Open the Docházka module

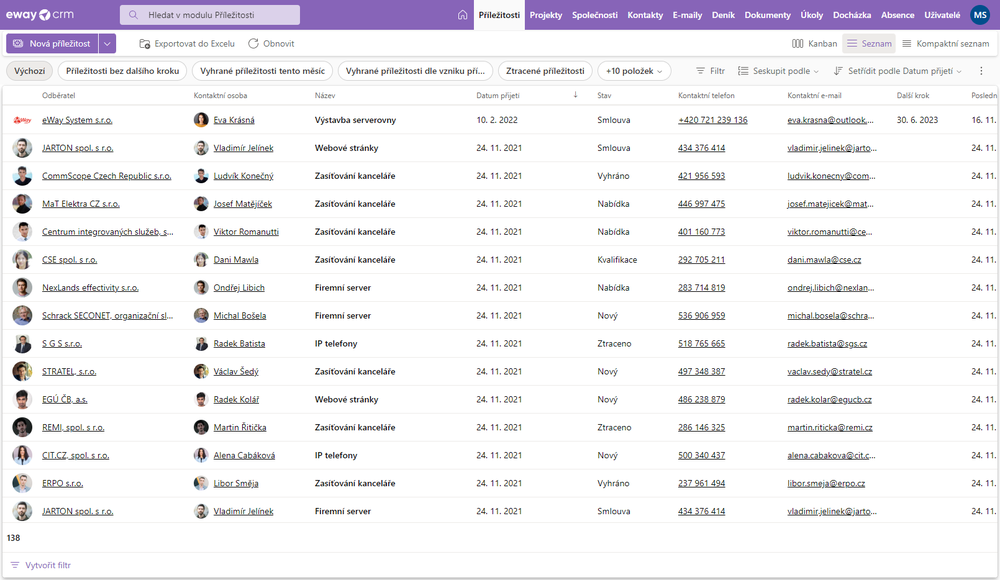(x=851, y=15)
